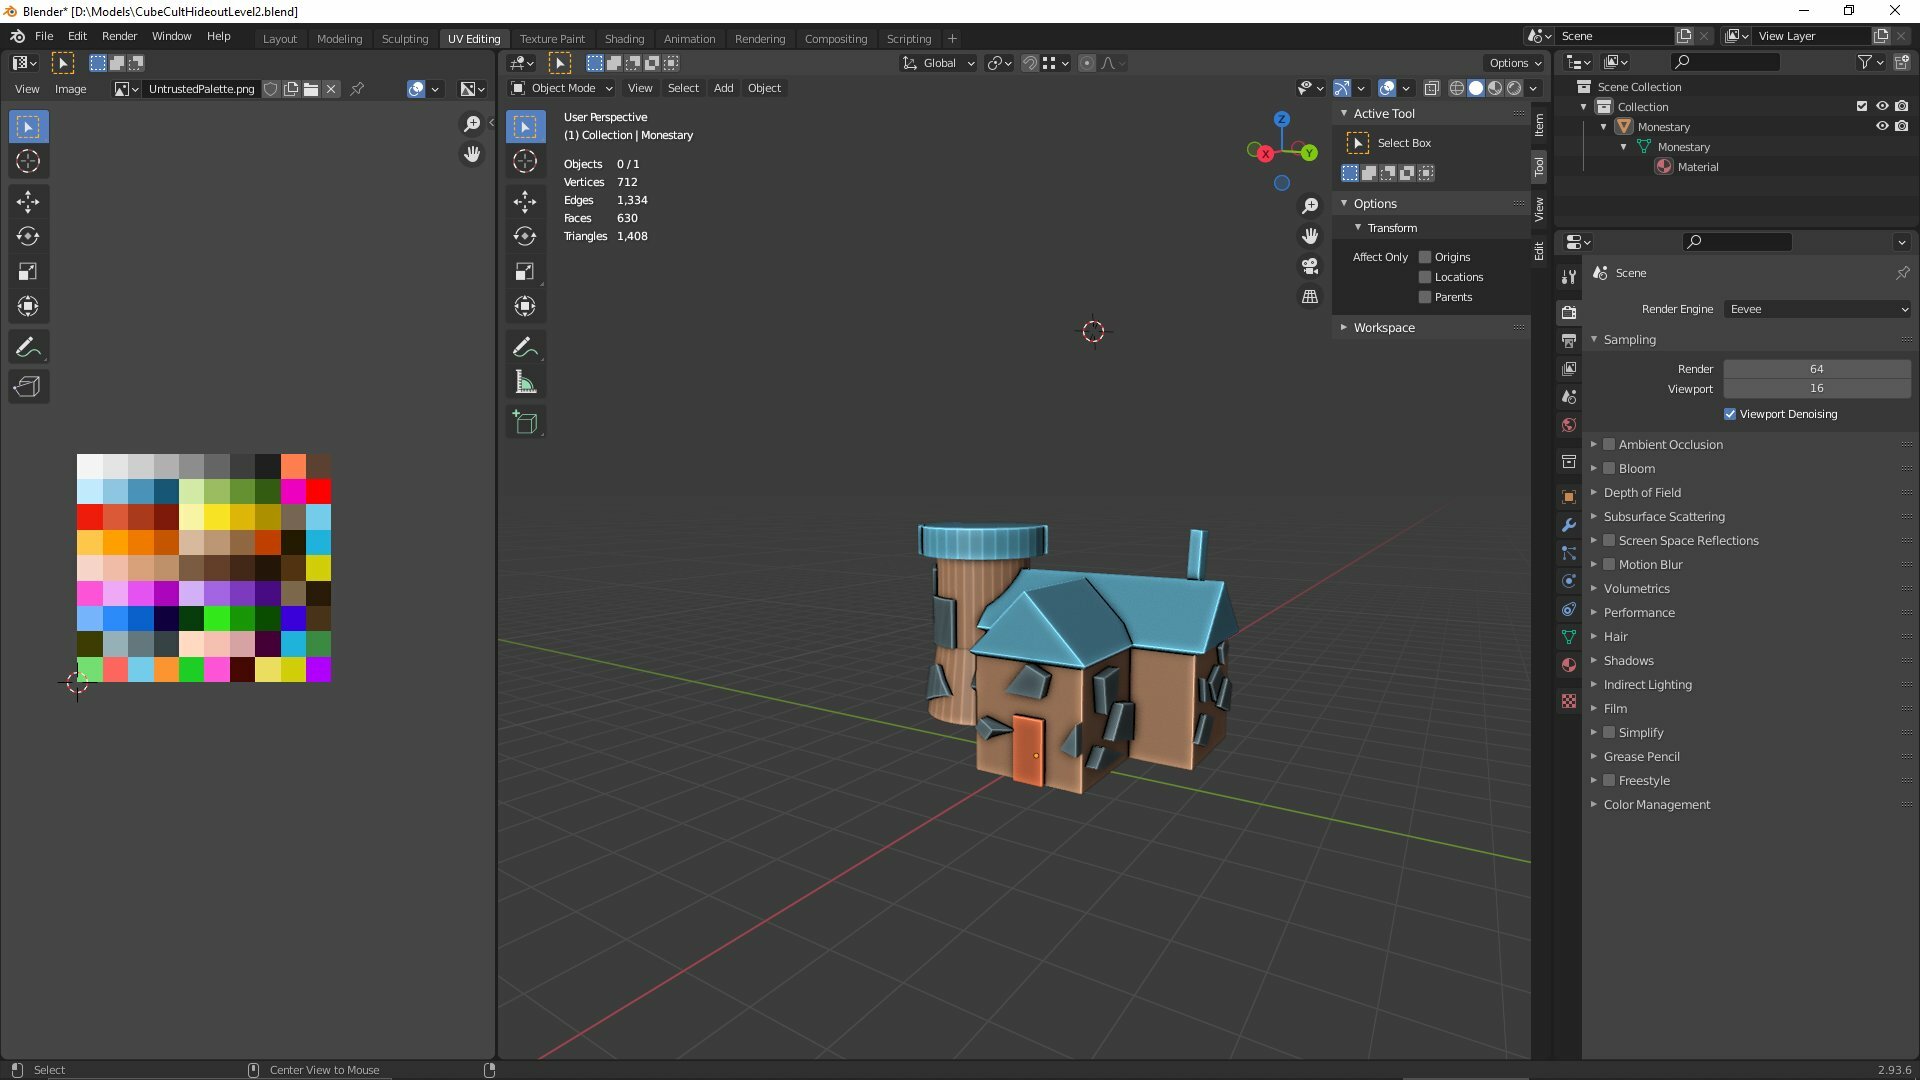Switch to Layout workspace tab
The height and width of the screenshot is (1080, 1920).
point(280,38)
